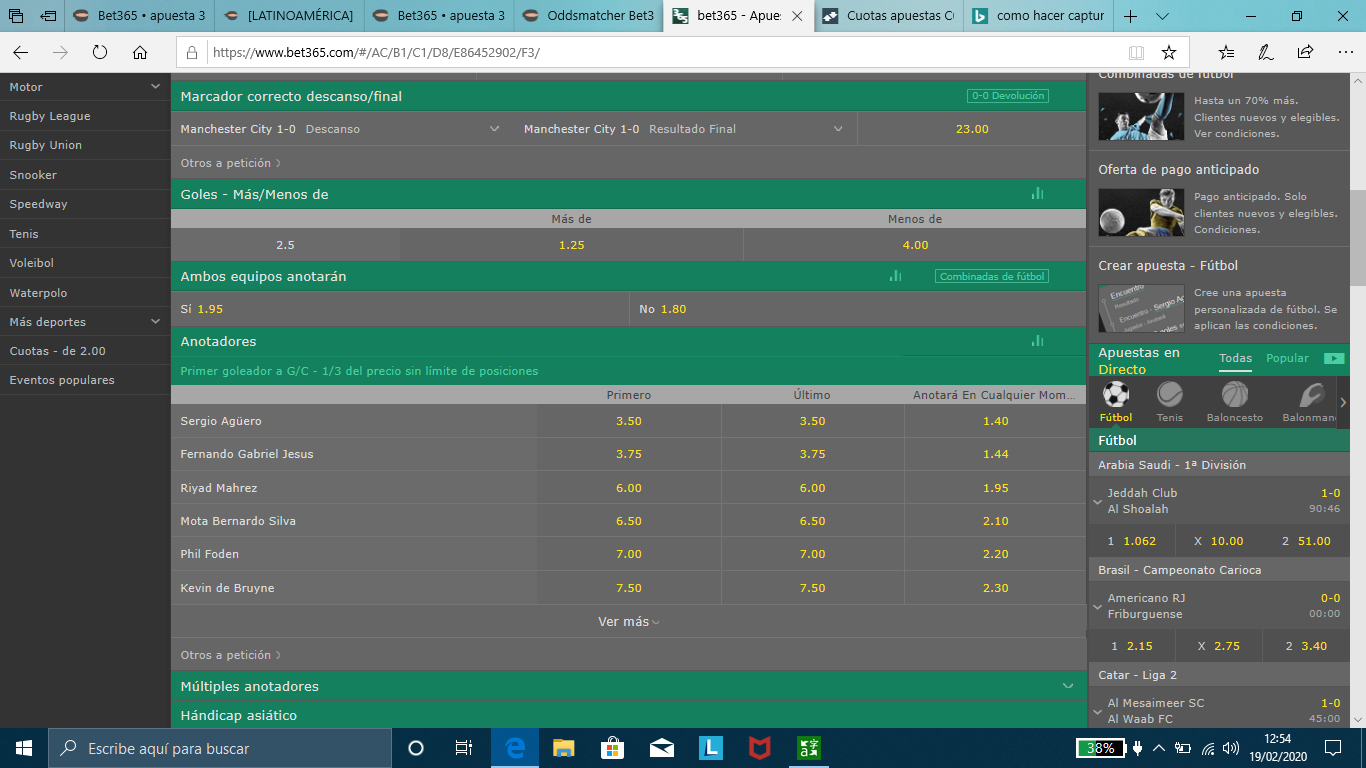Open stats chart for Goles Más/Menos de
The width and height of the screenshot is (1366, 768).
pos(1037,194)
